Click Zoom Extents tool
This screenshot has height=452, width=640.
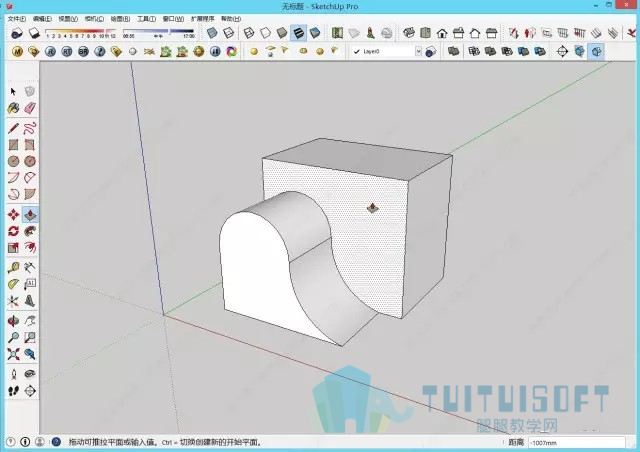(x=13, y=354)
